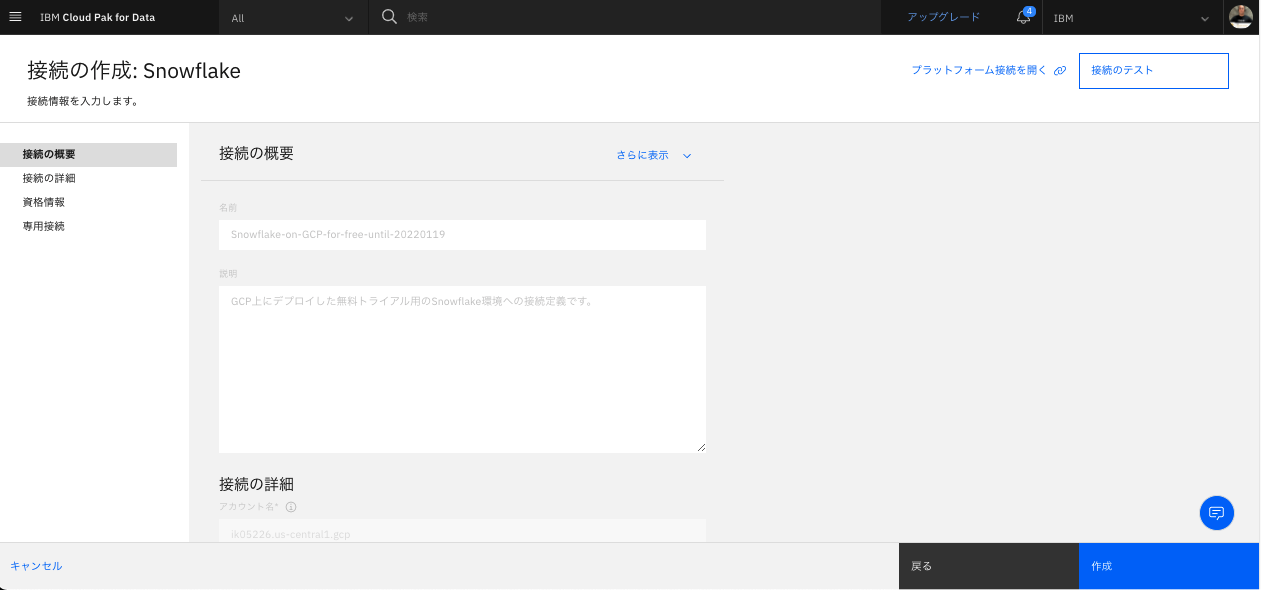The height and width of the screenshot is (590, 1261).
Task: Click the 説明 description textarea
Action: tap(462, 369)
